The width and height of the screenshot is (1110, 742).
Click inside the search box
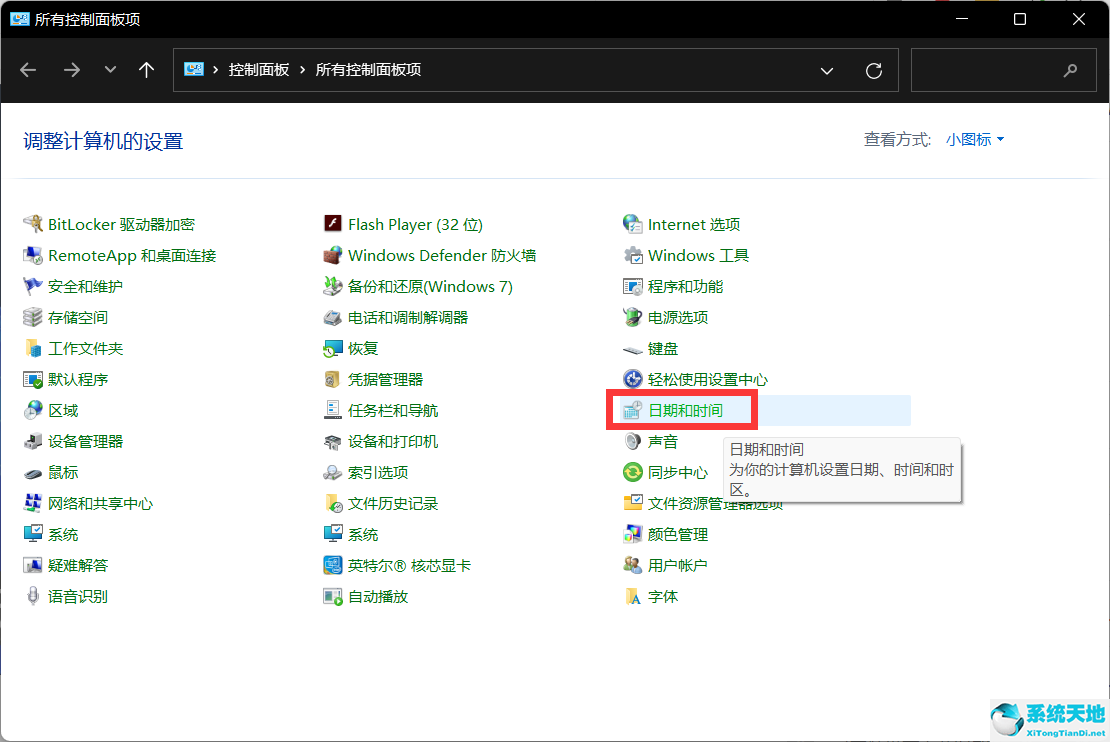(1000, 70)
